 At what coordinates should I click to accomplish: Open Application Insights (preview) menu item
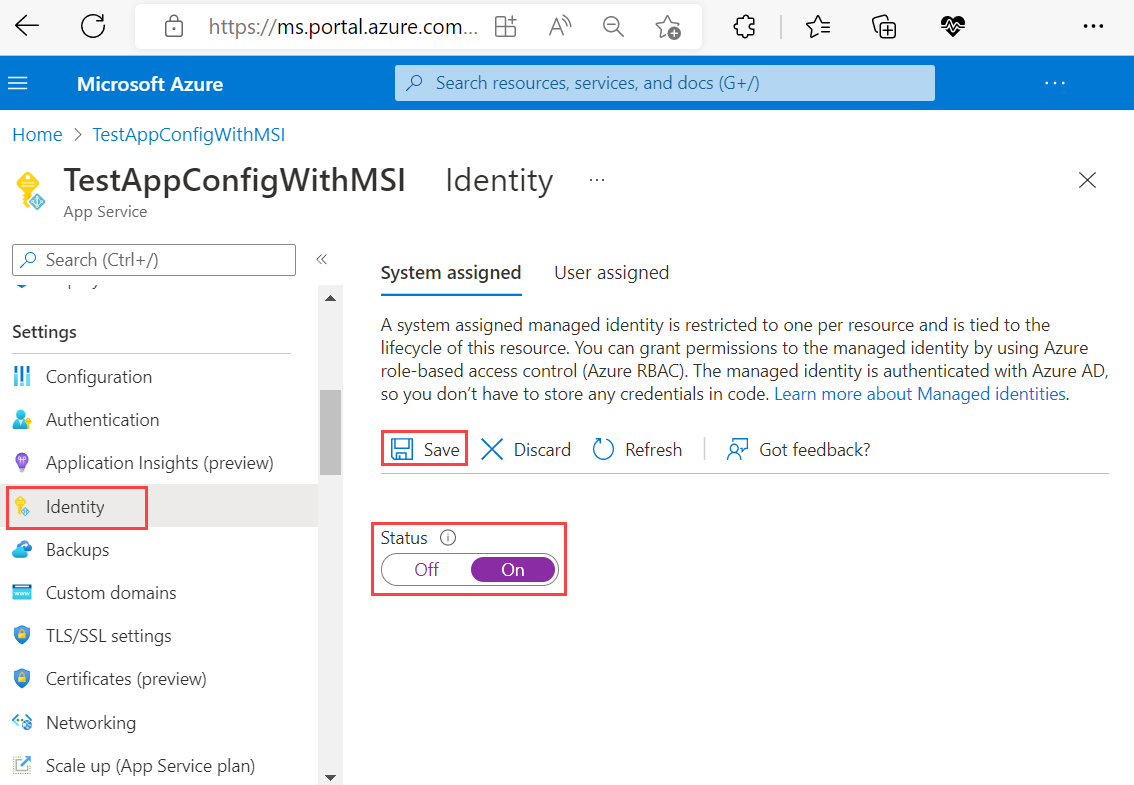159,462
